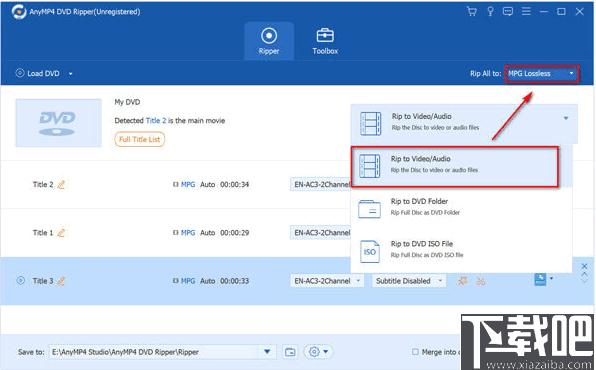Click the 00:00:34 duration of Title 2
Viewport: 596px width, 370px height.
[235, 184]
